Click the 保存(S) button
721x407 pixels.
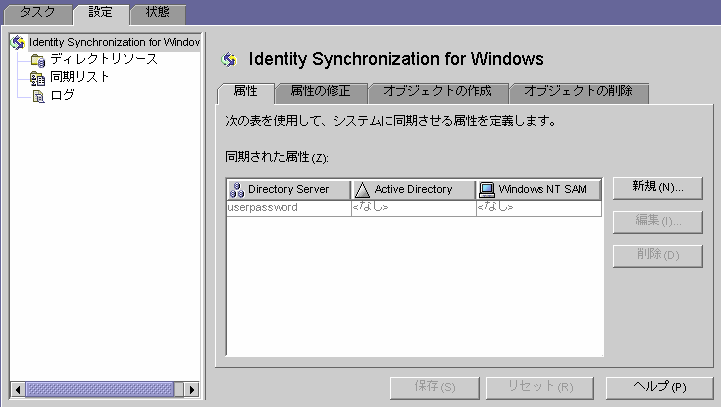[435, 388]
